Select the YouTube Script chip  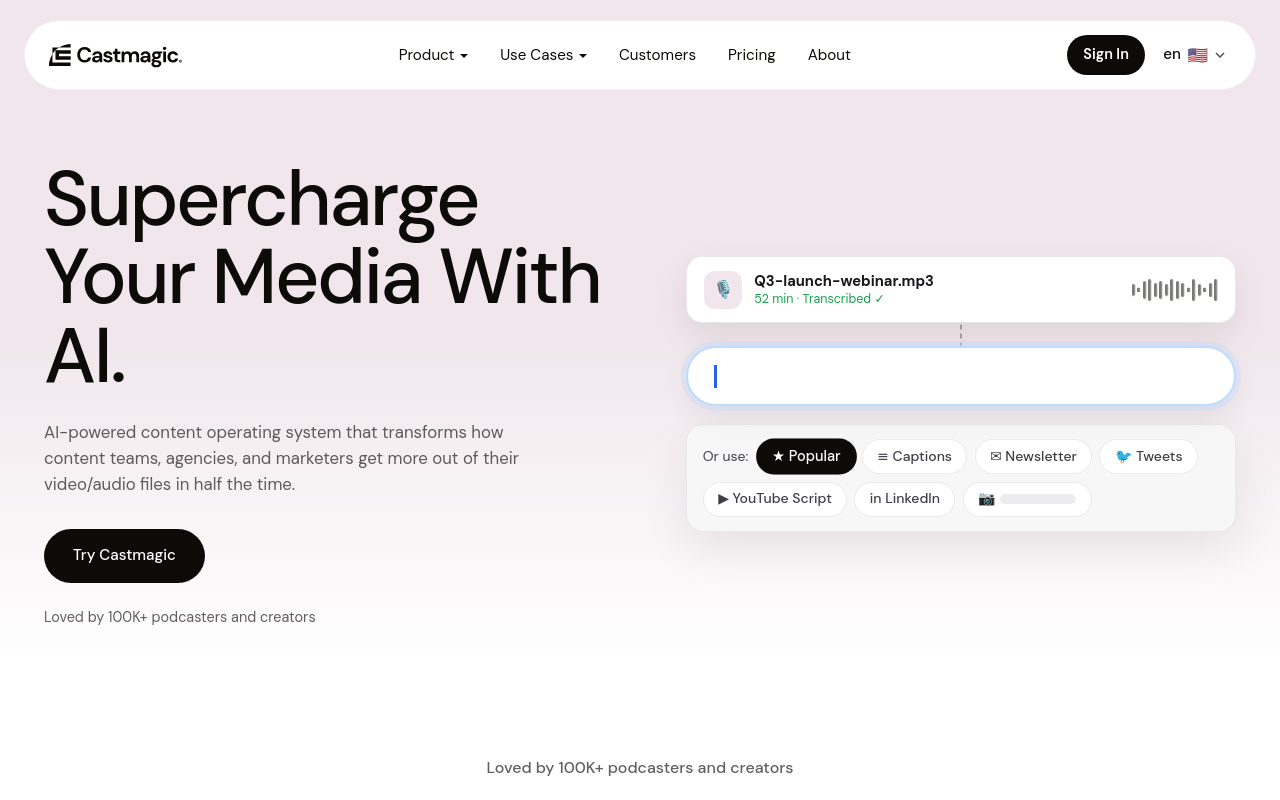point(775,499)
